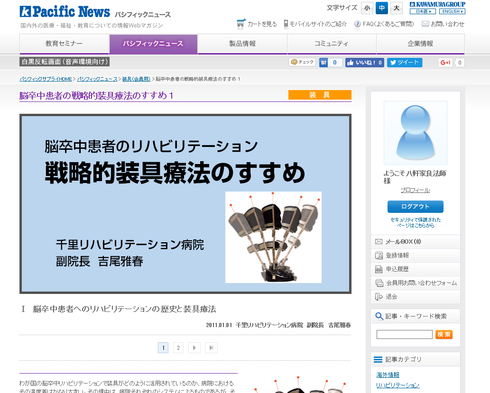
Task: Click the Facebook いいね! button
Action: coord(364,63)
